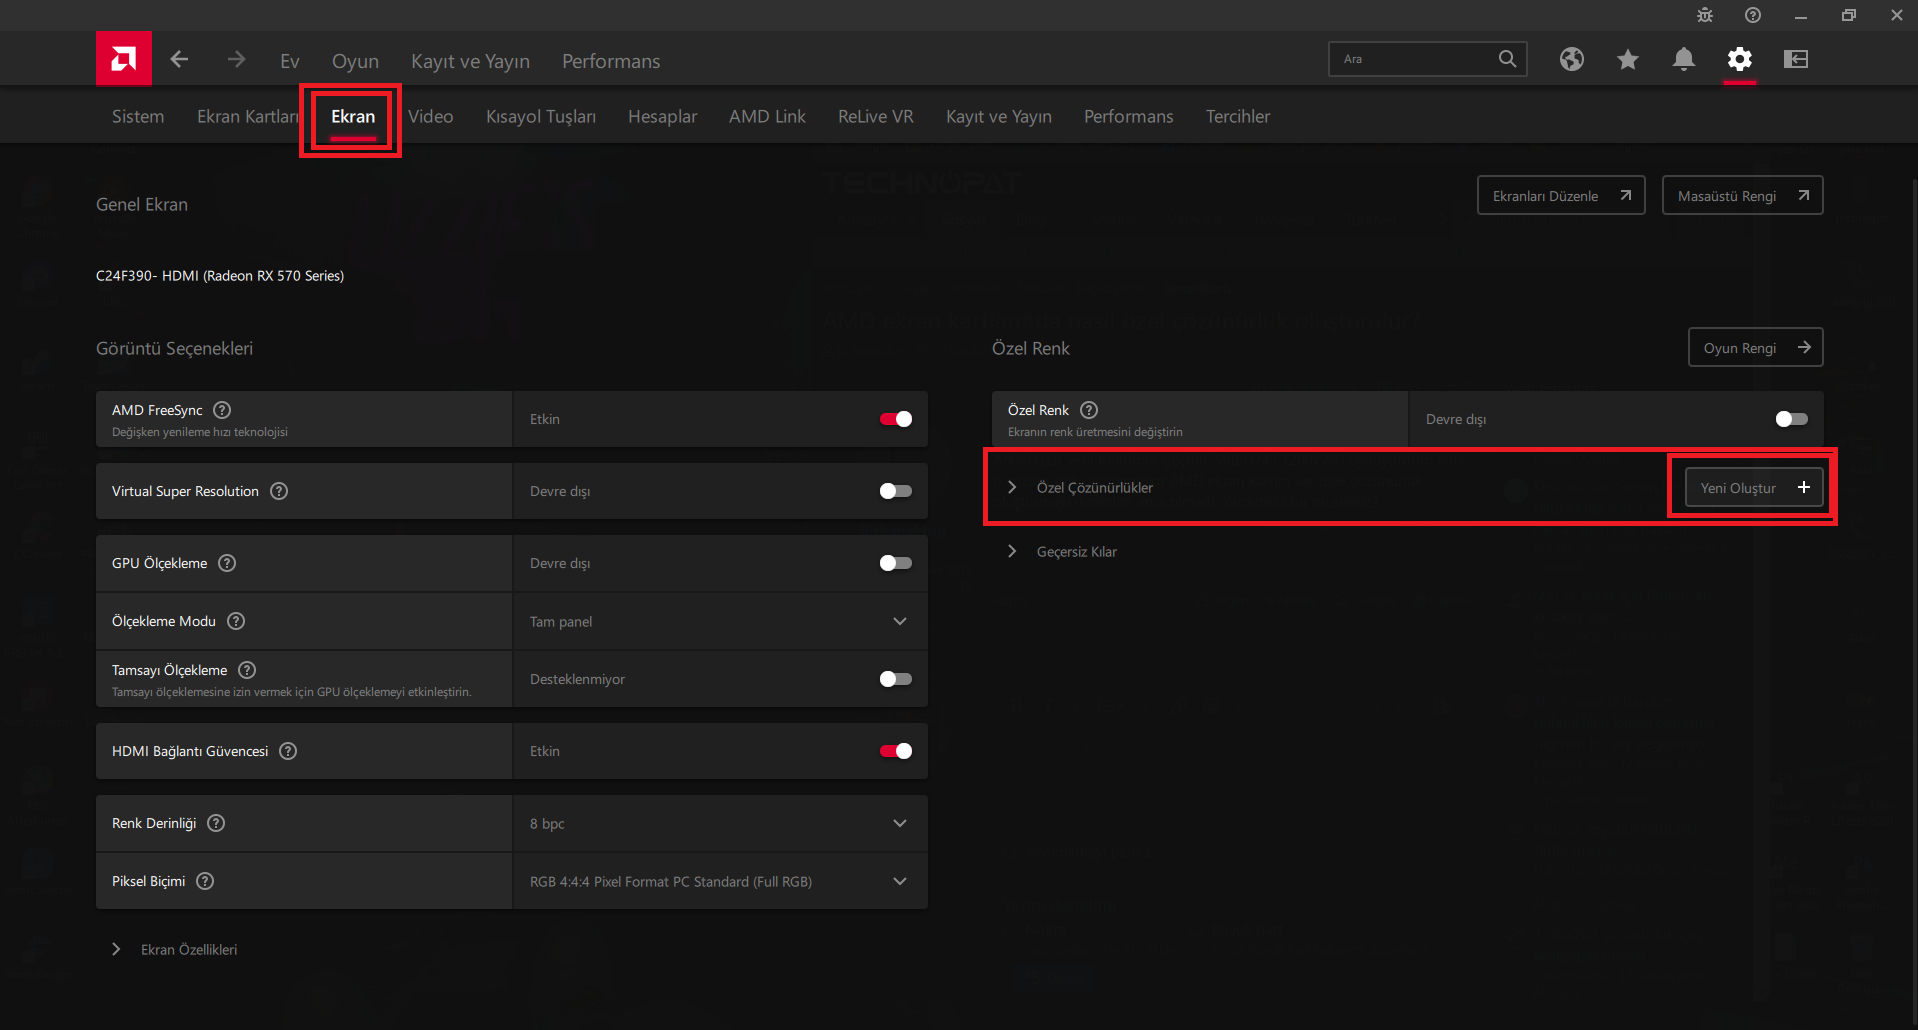
Task: Minimize the Radeon Software window
Action: pyautogui.click(x=1801, y=15)
